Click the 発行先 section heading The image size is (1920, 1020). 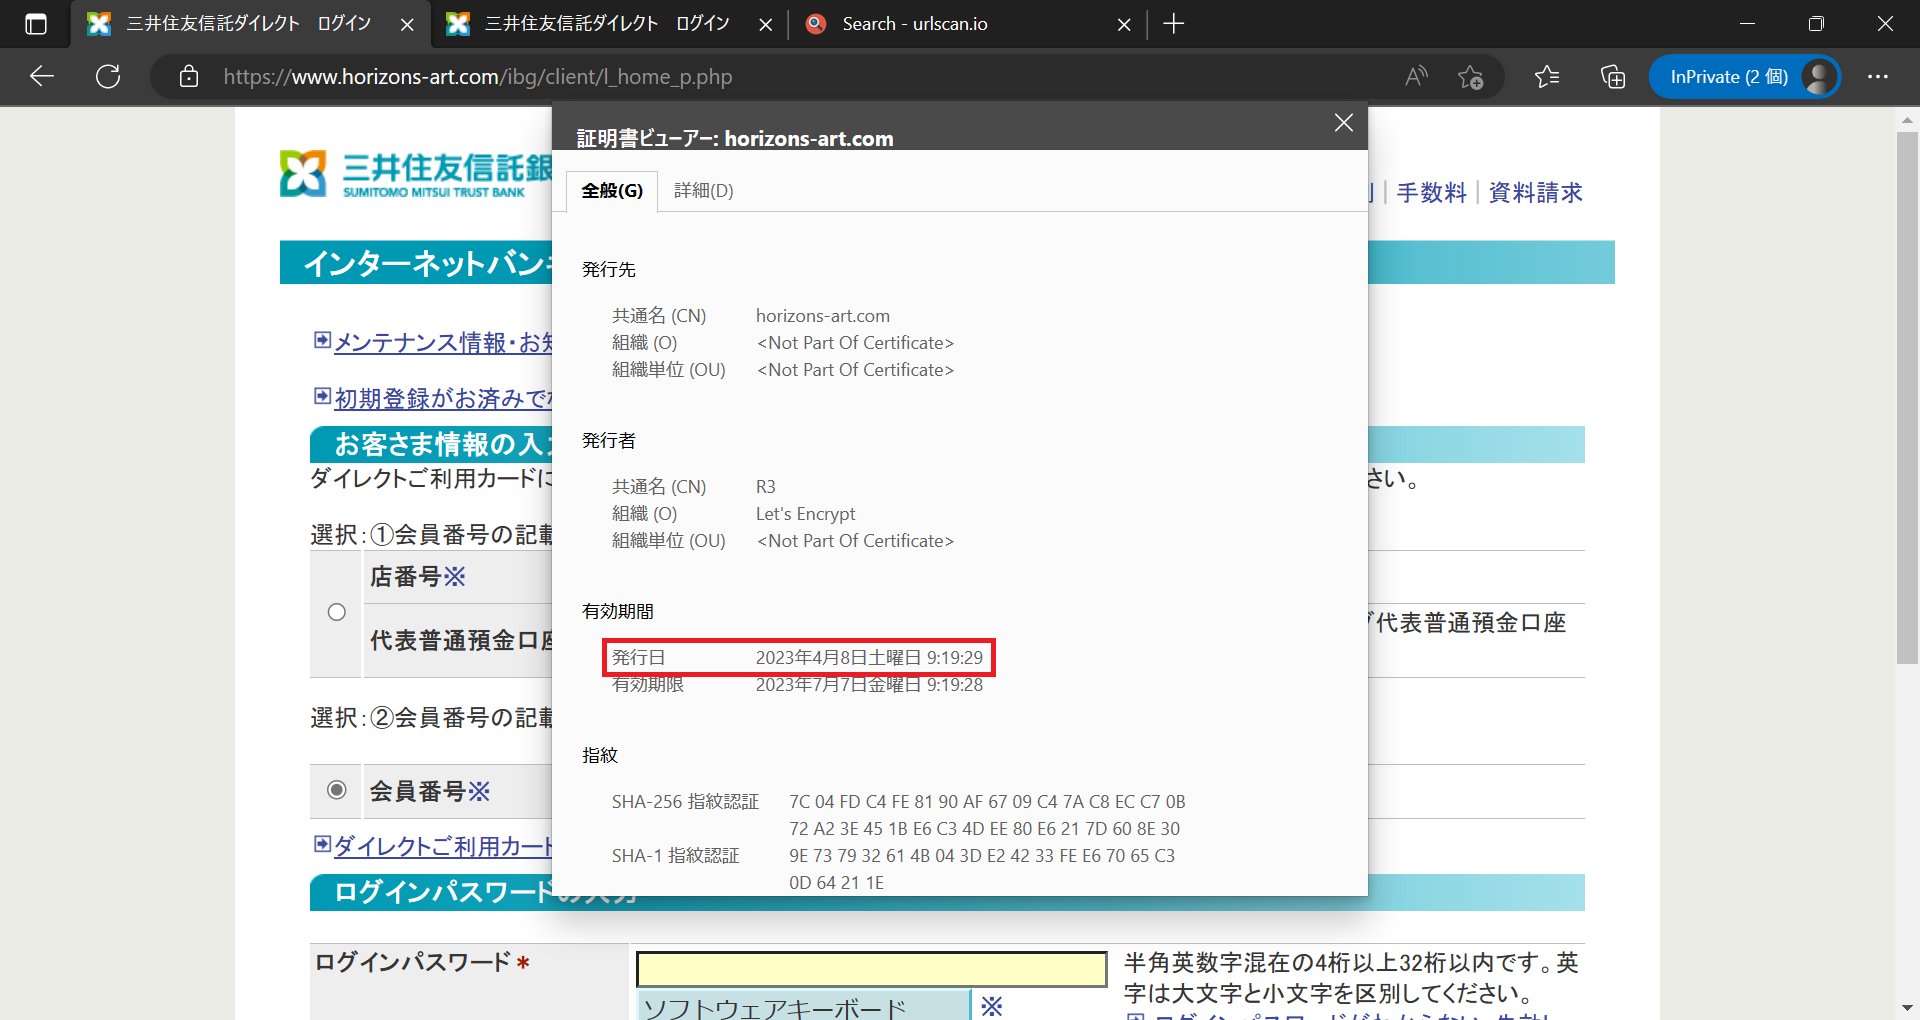coord(609,270)
